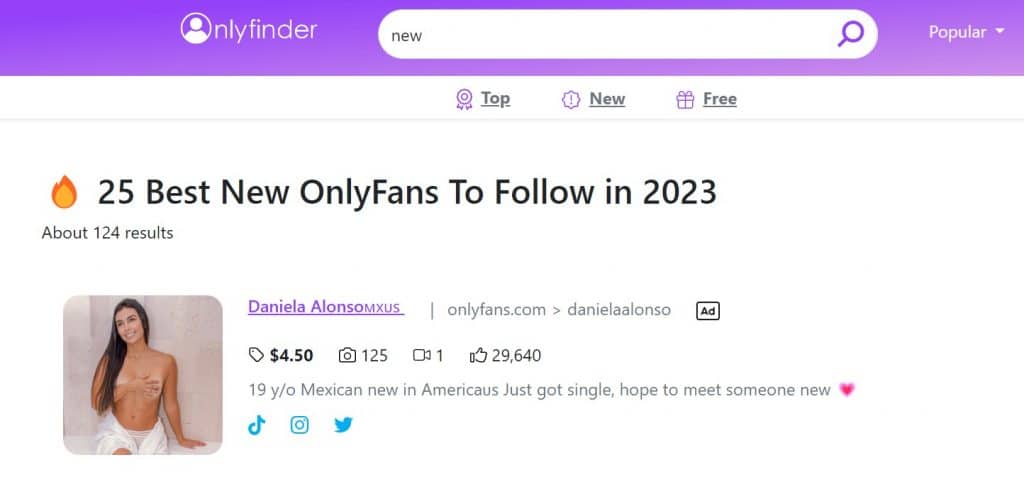This screenshot has height=482, width=1024.
Task: Click into the search field containing new
Action: coord(607,35)
